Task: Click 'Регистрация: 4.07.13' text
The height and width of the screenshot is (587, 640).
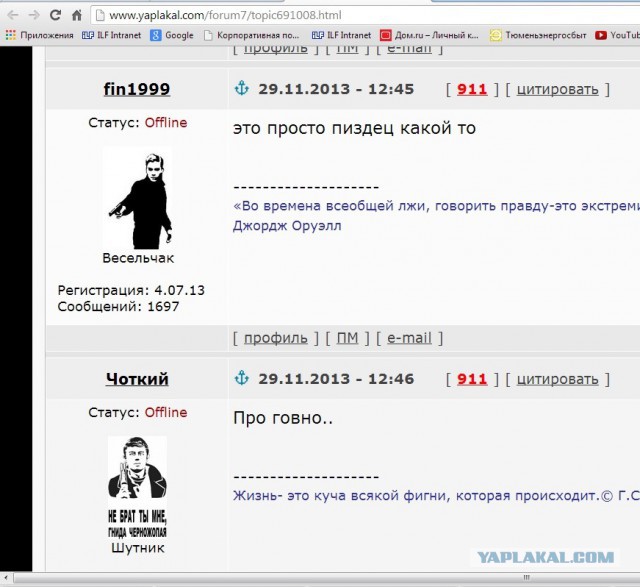Action: pos(131,290)
